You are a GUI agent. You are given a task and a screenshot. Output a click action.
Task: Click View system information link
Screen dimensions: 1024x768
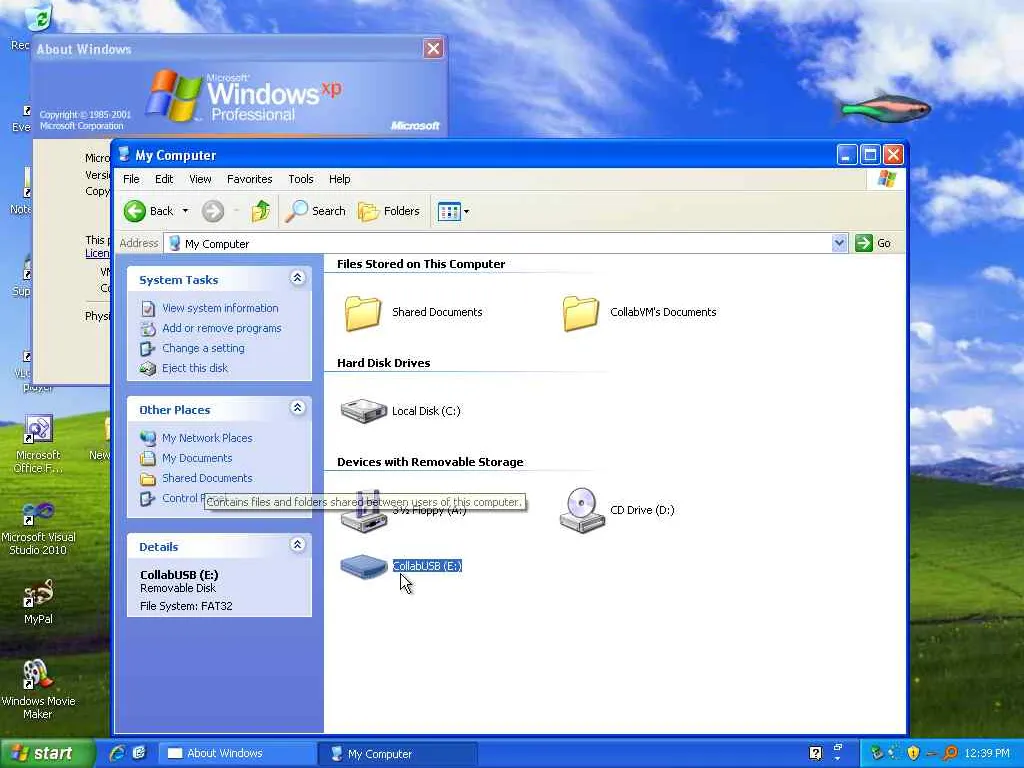pyautogui.click(x=220, y=308)
